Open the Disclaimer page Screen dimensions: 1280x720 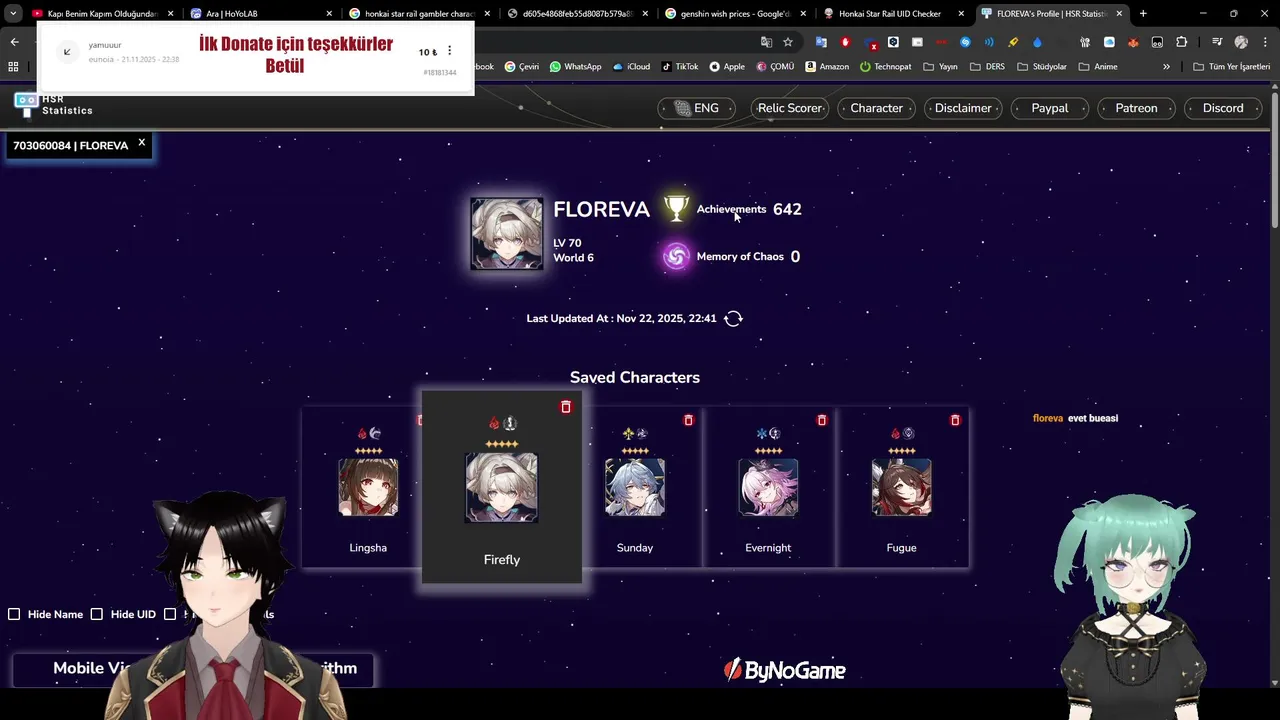tap(963, 108)
